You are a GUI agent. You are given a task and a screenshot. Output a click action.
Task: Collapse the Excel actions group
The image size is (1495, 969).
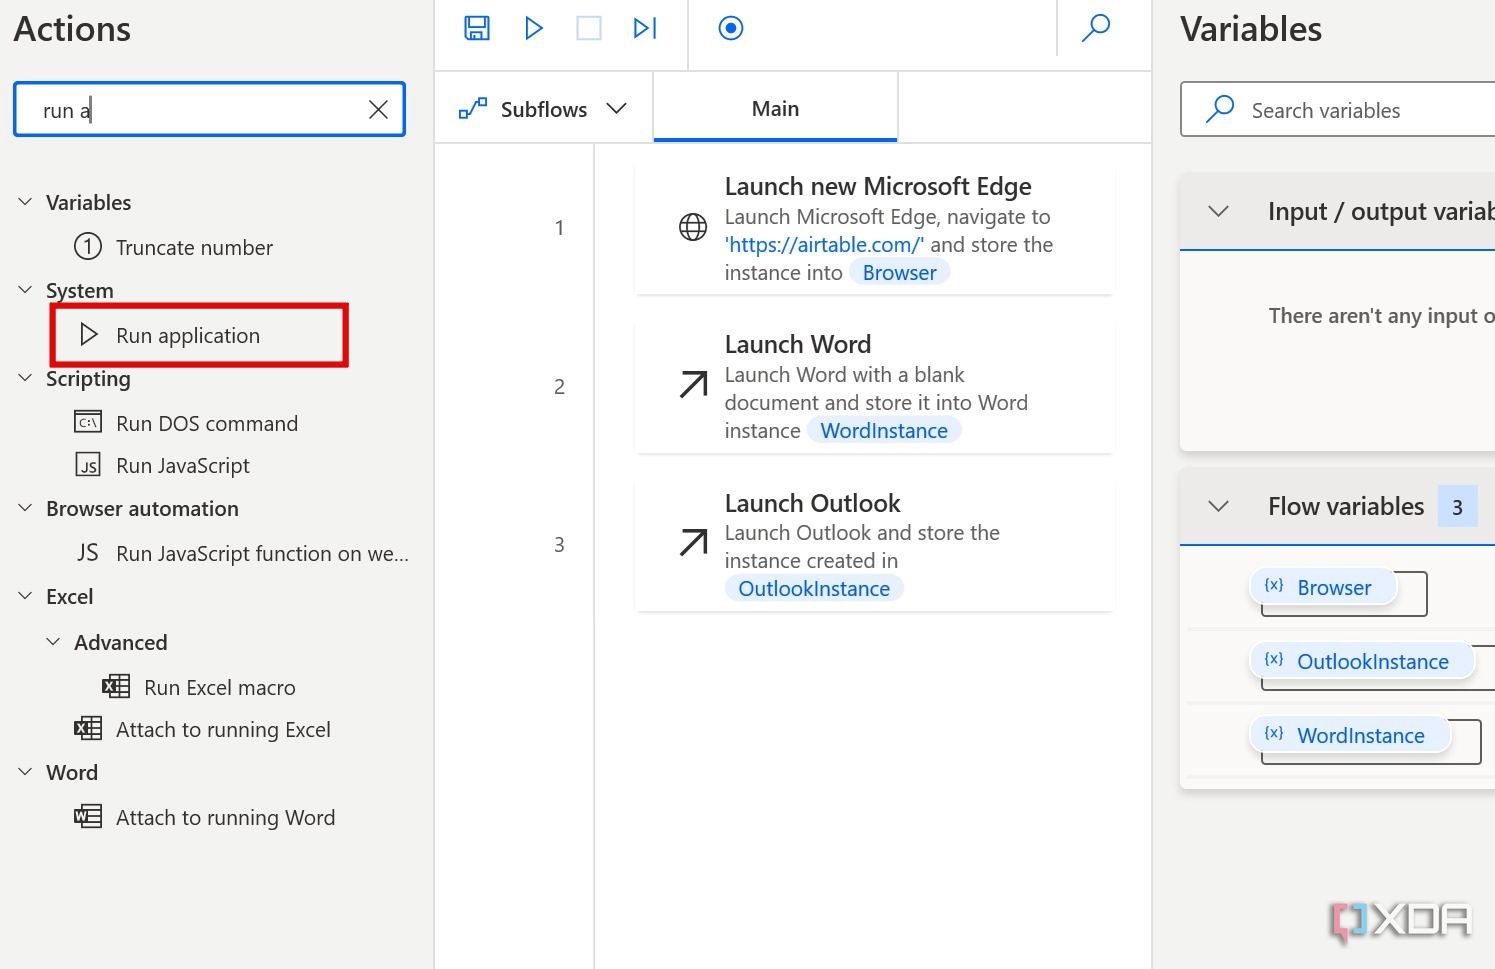pos(25,596)
